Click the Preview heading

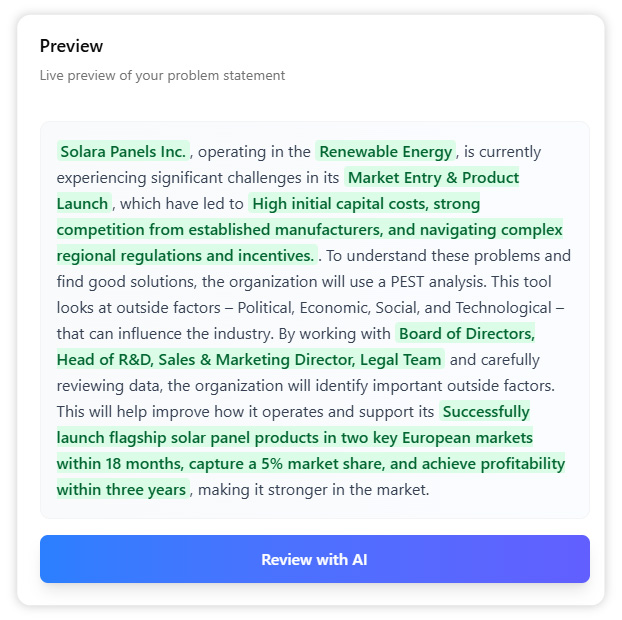(71, 46)
